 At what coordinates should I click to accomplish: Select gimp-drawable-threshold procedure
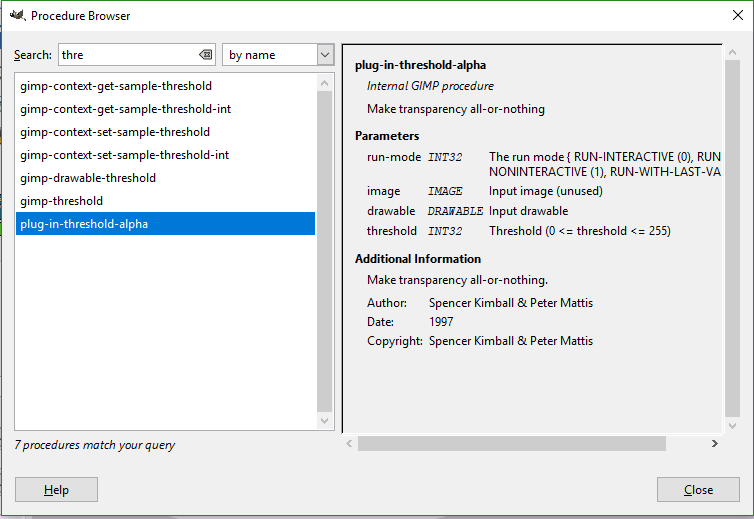pos(88,178)
